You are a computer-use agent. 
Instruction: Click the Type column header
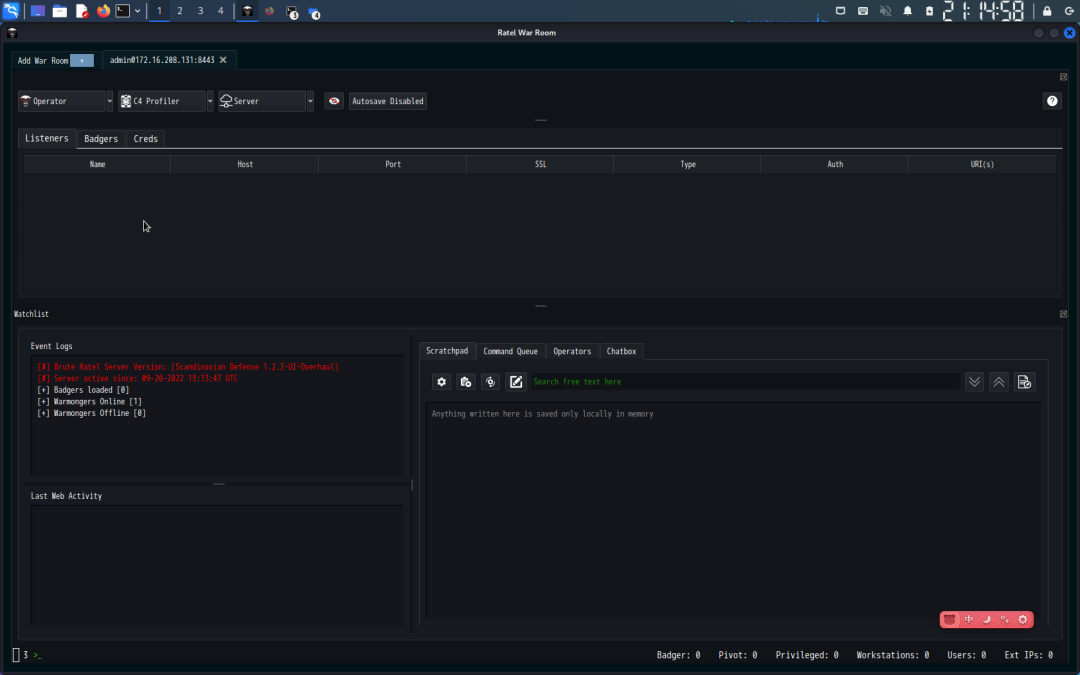tap(687, 164)
